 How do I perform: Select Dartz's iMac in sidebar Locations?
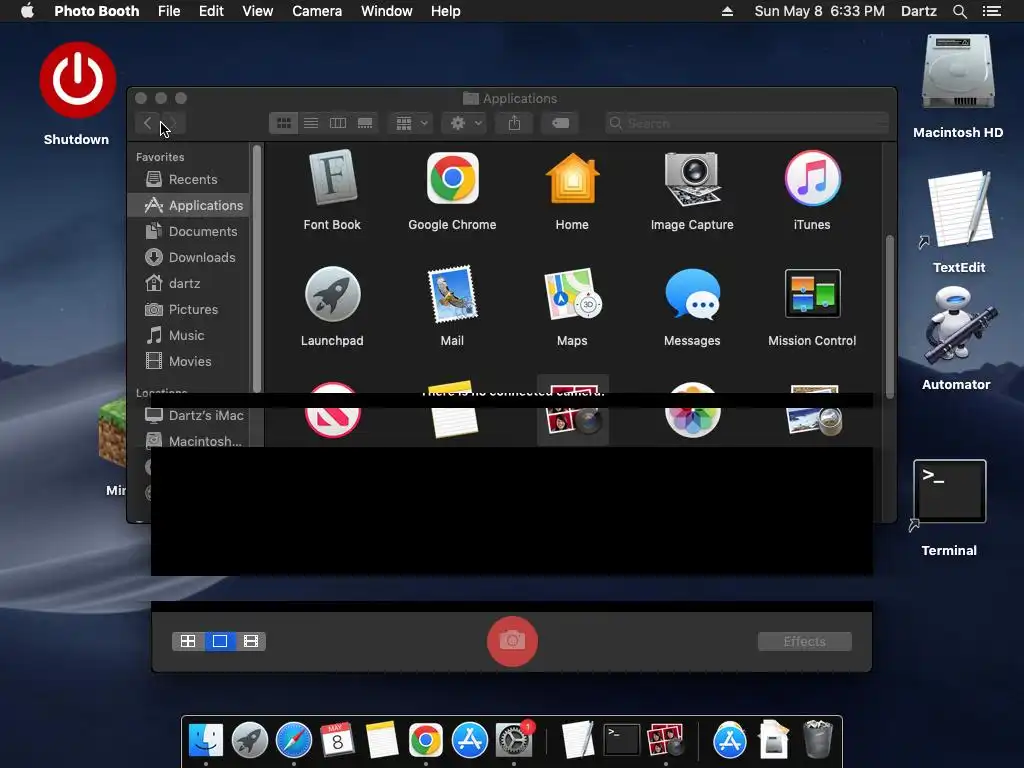coord(188,415)
